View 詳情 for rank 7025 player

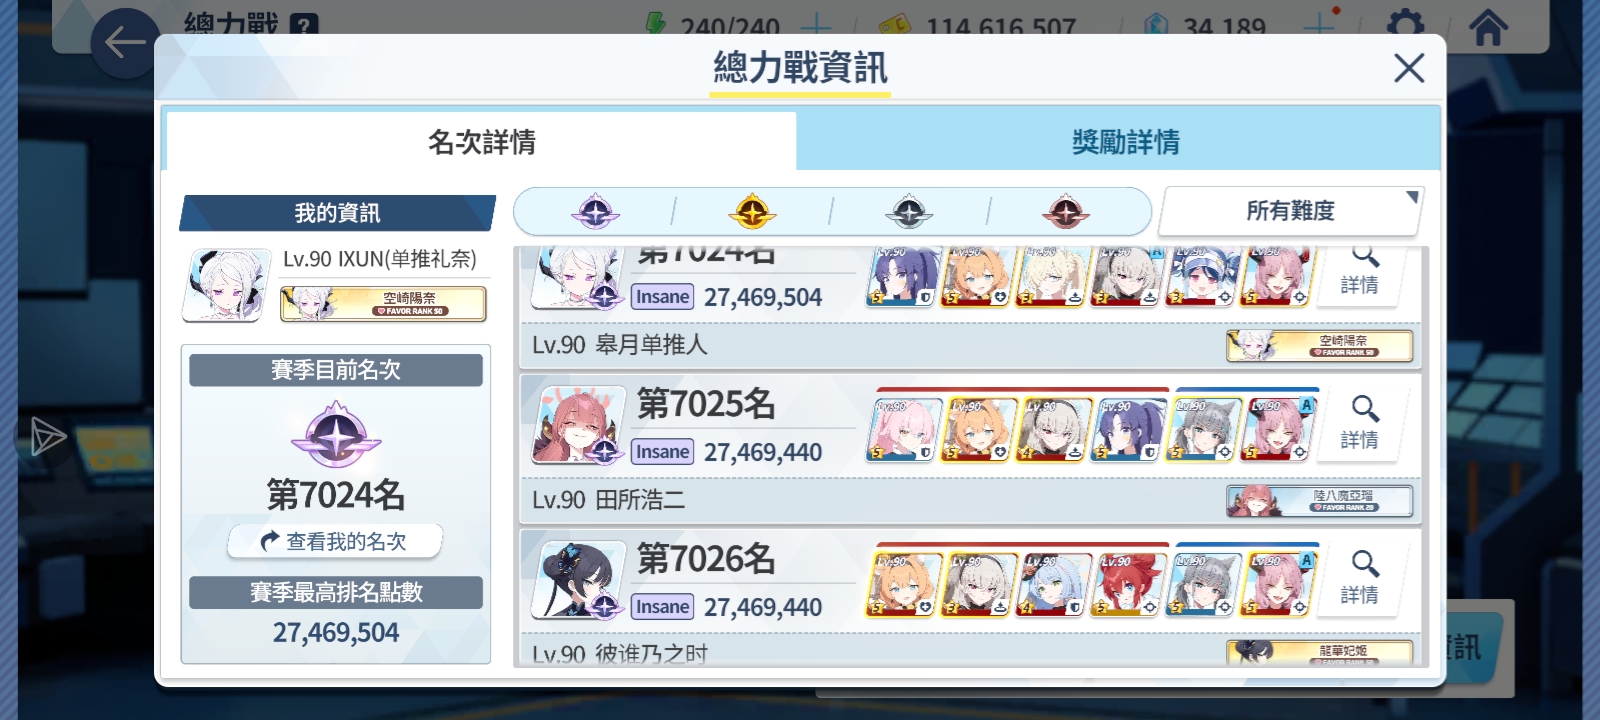pos(1361,423)
